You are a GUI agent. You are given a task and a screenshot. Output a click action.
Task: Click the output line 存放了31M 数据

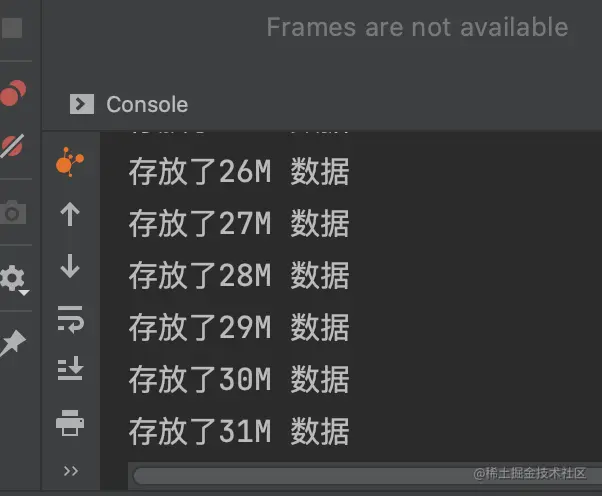point(239,432)
